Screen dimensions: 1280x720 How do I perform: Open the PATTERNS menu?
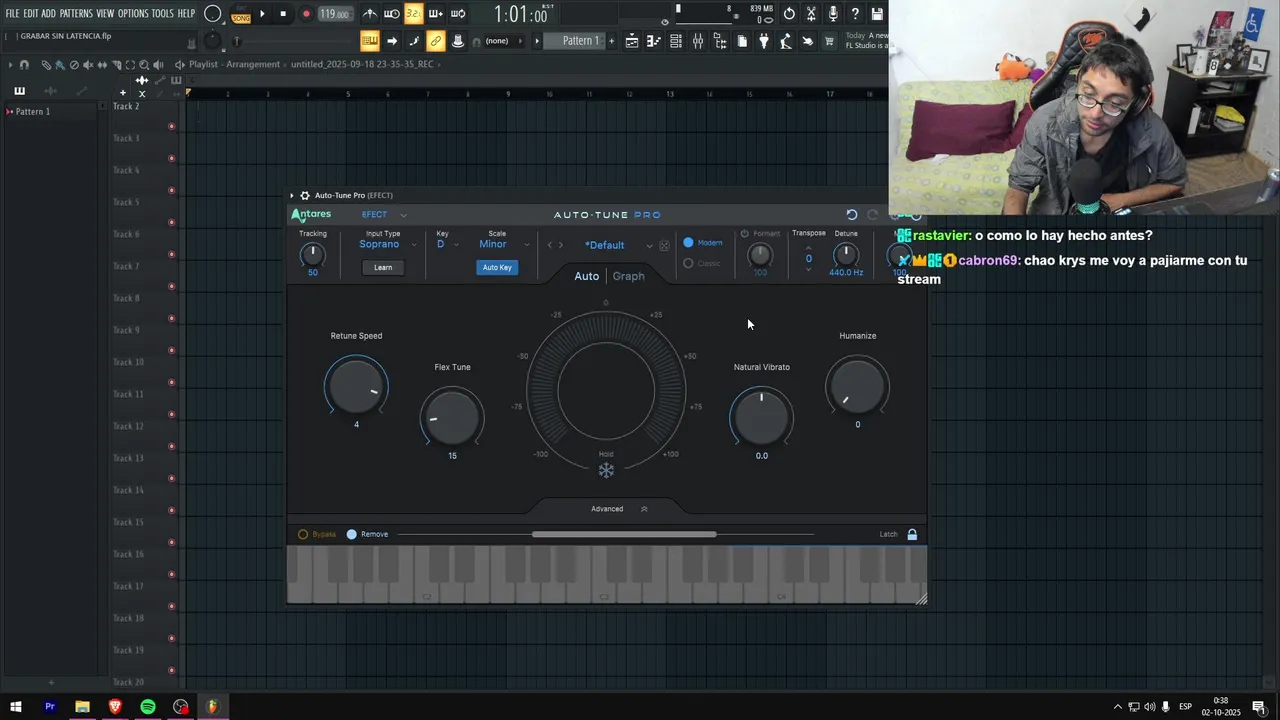(76, 14)
